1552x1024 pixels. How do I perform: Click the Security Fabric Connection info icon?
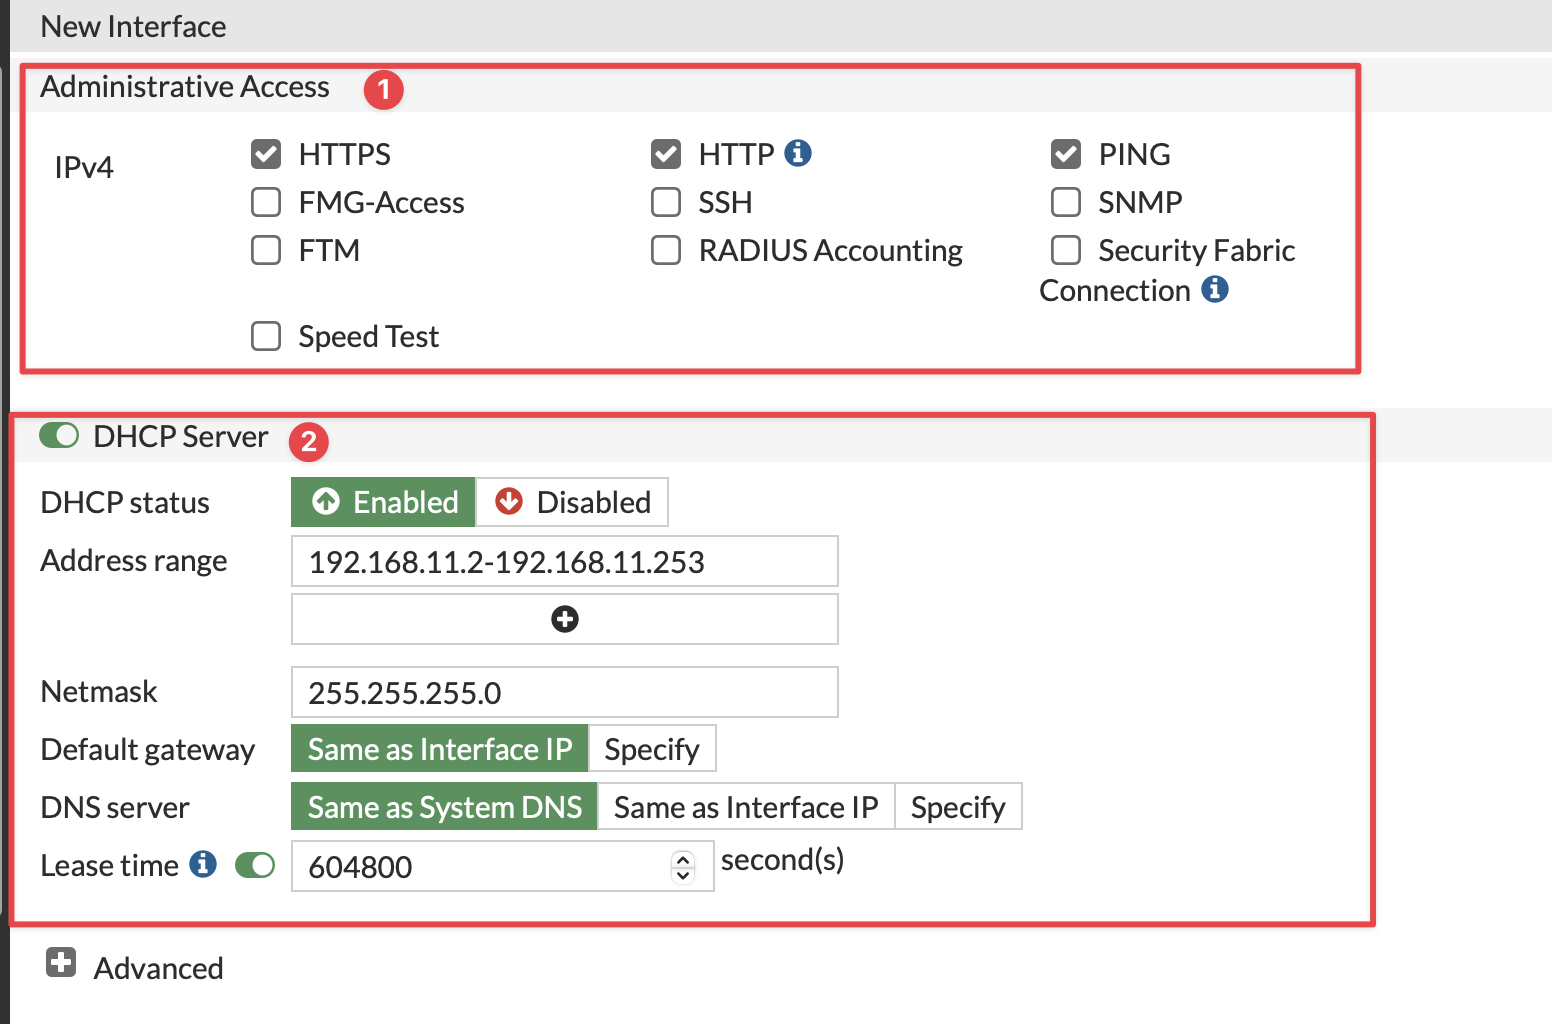pyautogui.click(x=1215, y=289)
